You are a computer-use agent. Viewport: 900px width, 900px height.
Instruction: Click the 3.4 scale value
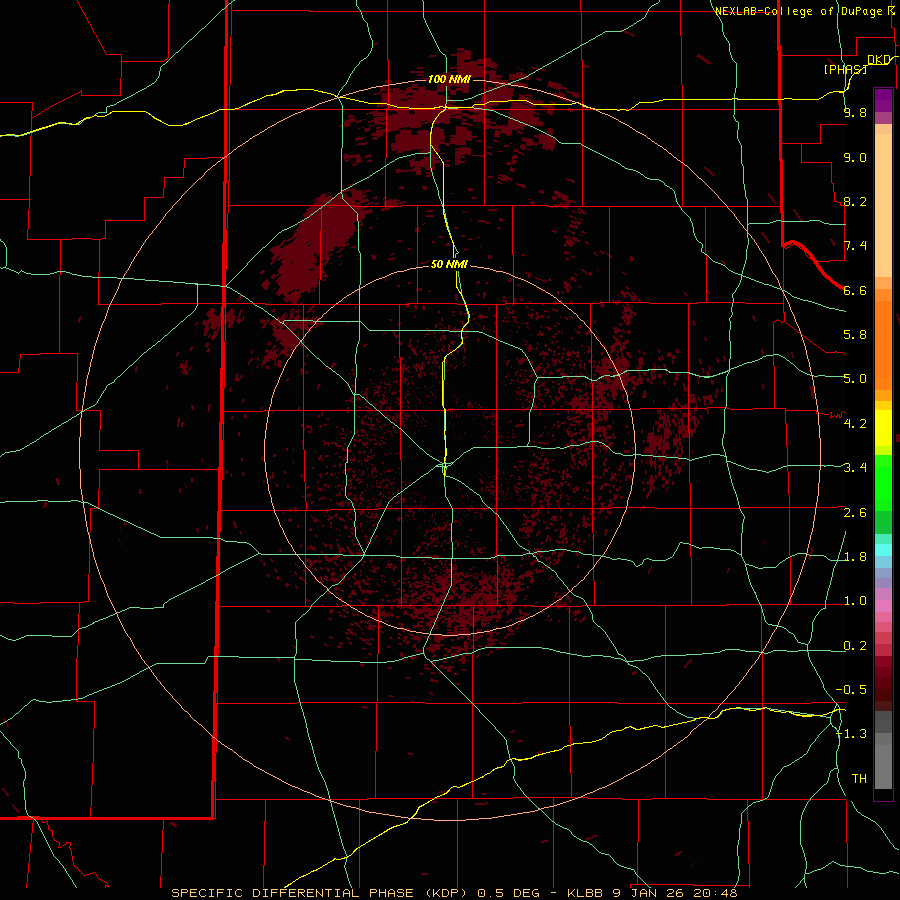click(855, 468)
